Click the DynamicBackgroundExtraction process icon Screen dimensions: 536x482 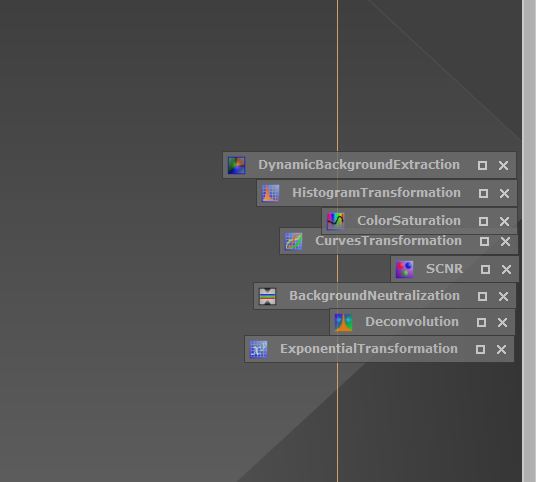point(237,165)
